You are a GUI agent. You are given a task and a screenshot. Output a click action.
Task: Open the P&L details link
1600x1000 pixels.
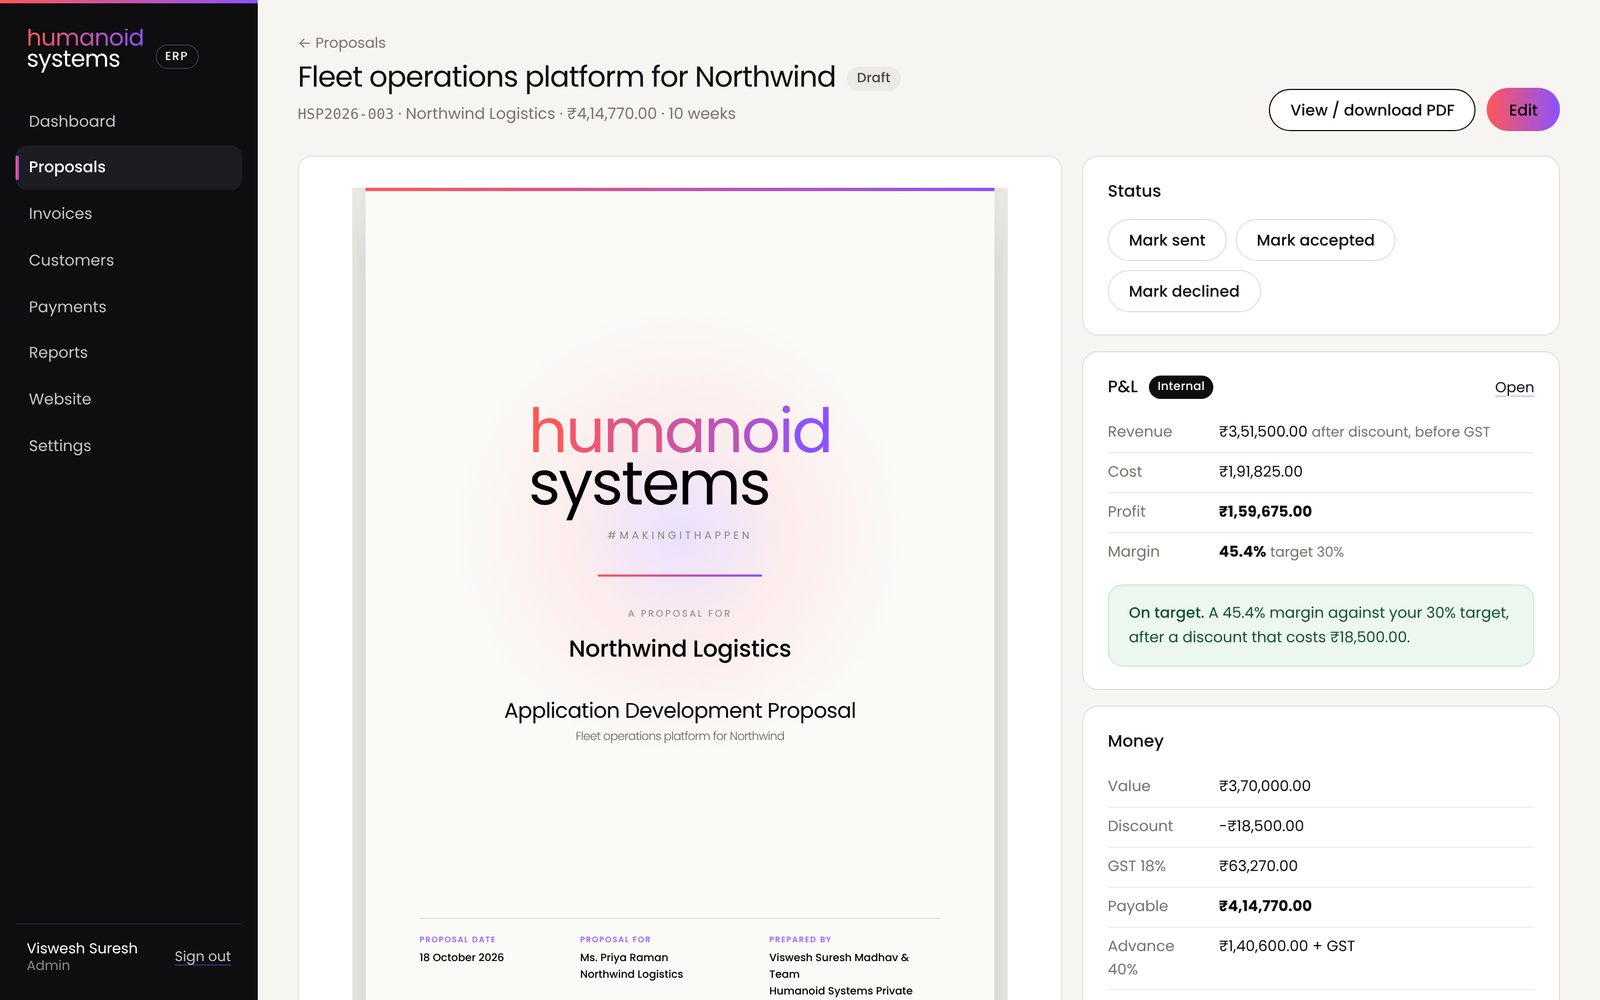click(1514, 387)
